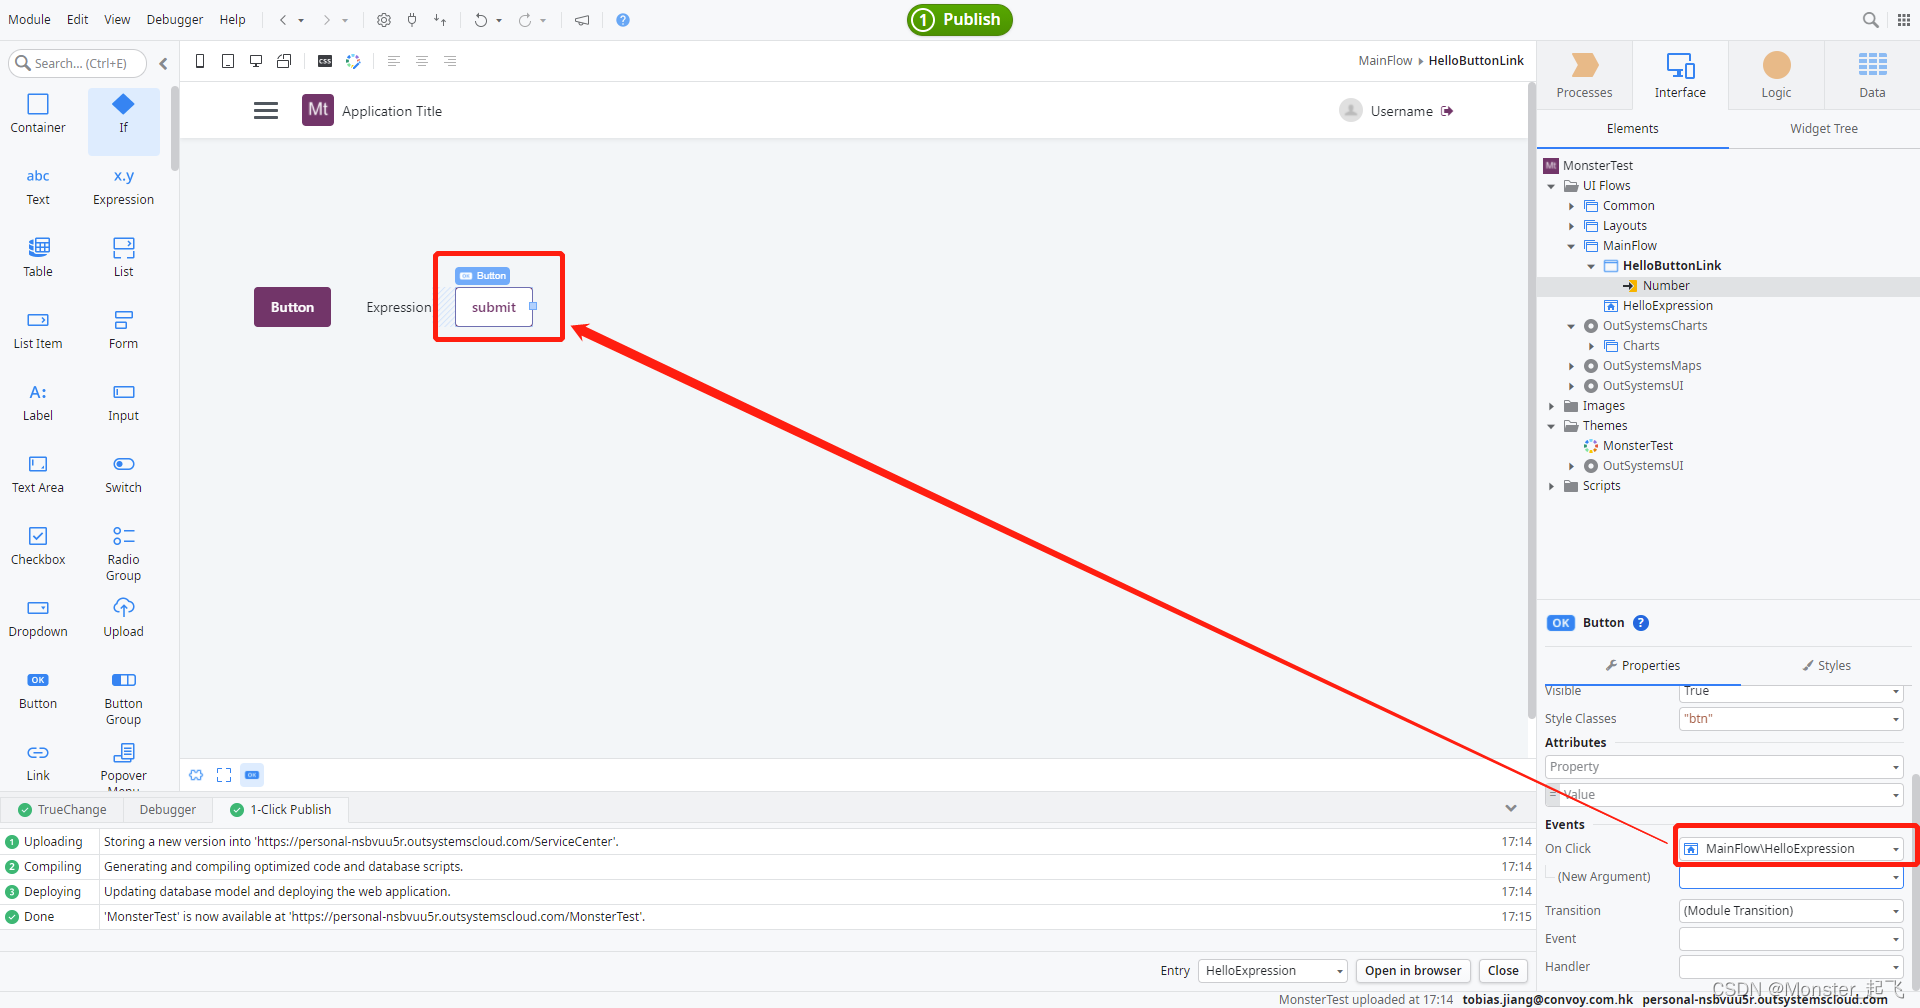Open the CSS style sheet editor
This screenshot has height=1008, width=1920.
pos(325,61)
